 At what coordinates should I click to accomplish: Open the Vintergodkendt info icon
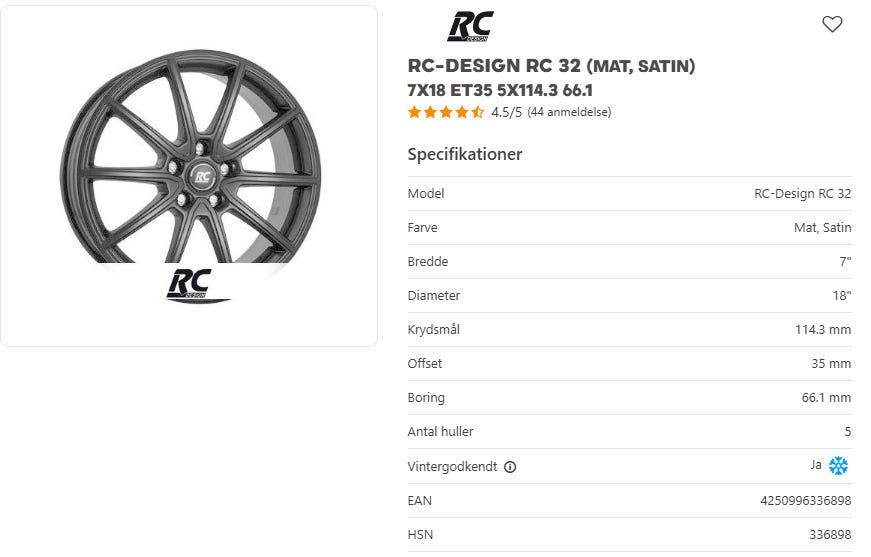[x=510, y=467]
